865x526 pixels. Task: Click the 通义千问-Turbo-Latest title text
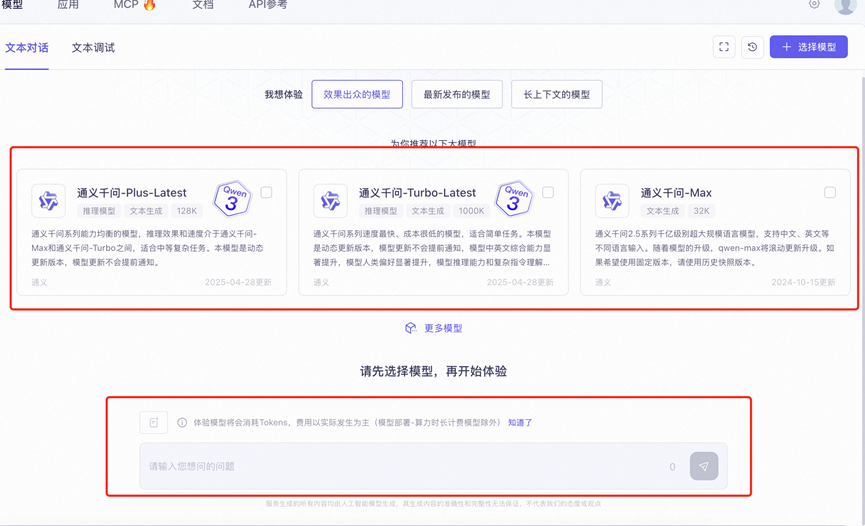[417, 193]
